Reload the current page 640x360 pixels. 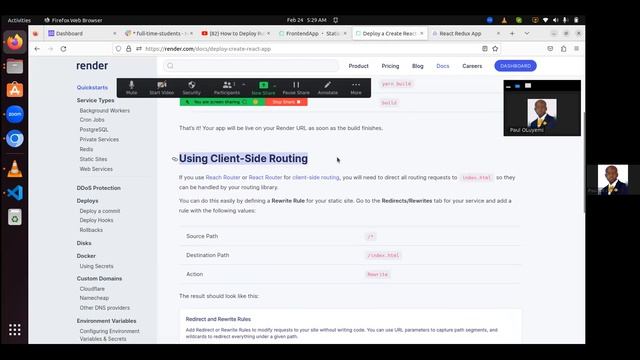[63, 49]
